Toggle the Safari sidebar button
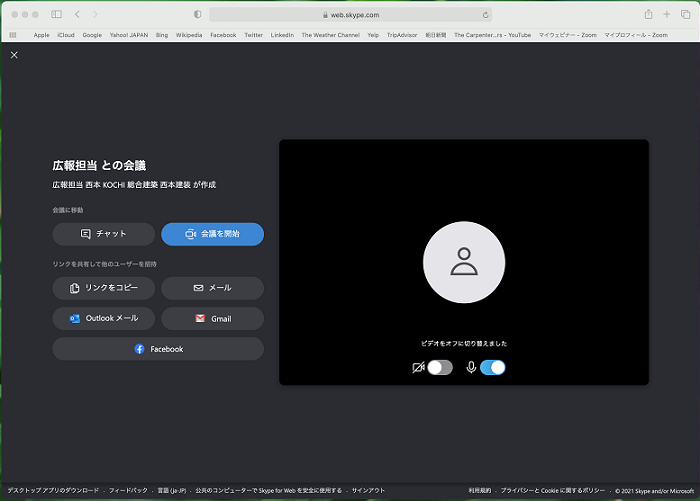 pos(56,14)
